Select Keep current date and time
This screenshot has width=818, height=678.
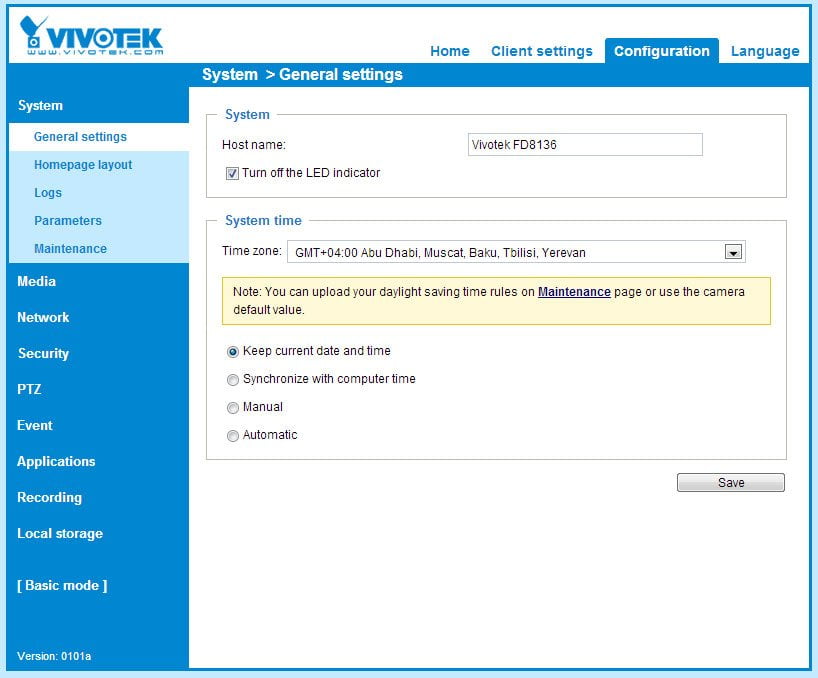(x=233, y=352)
